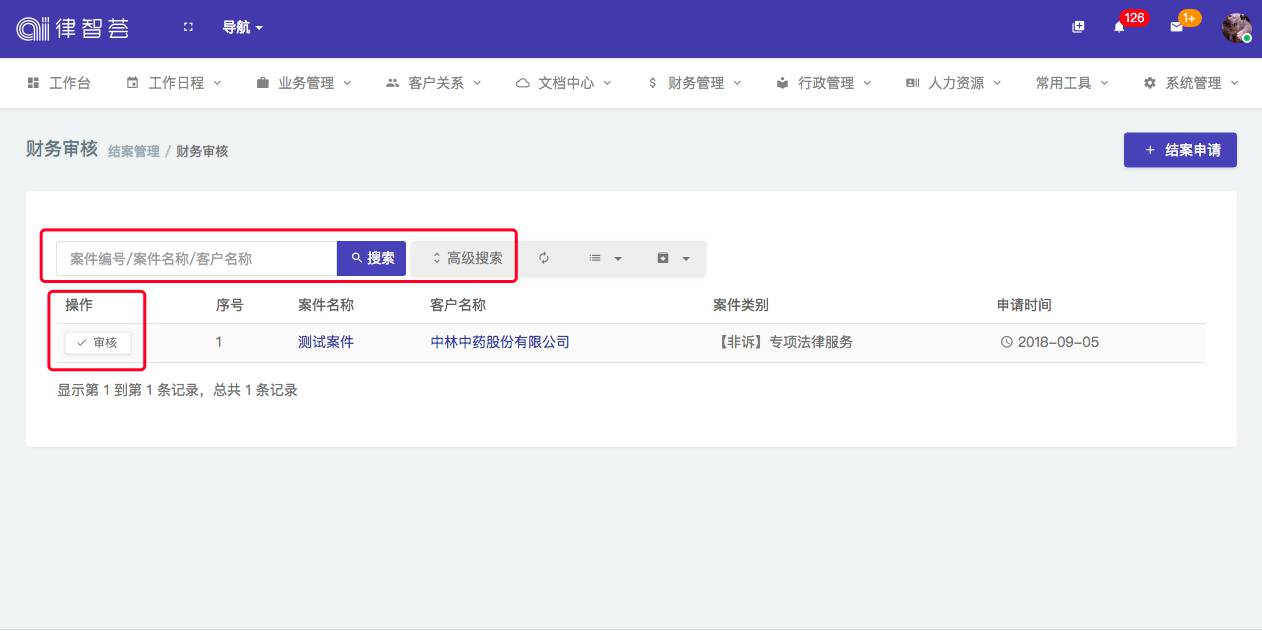This screenshot has width=1262, height=631.
Task: Toggle the 高级搜索 advanced search panel
Action: [x=466, y=258]
